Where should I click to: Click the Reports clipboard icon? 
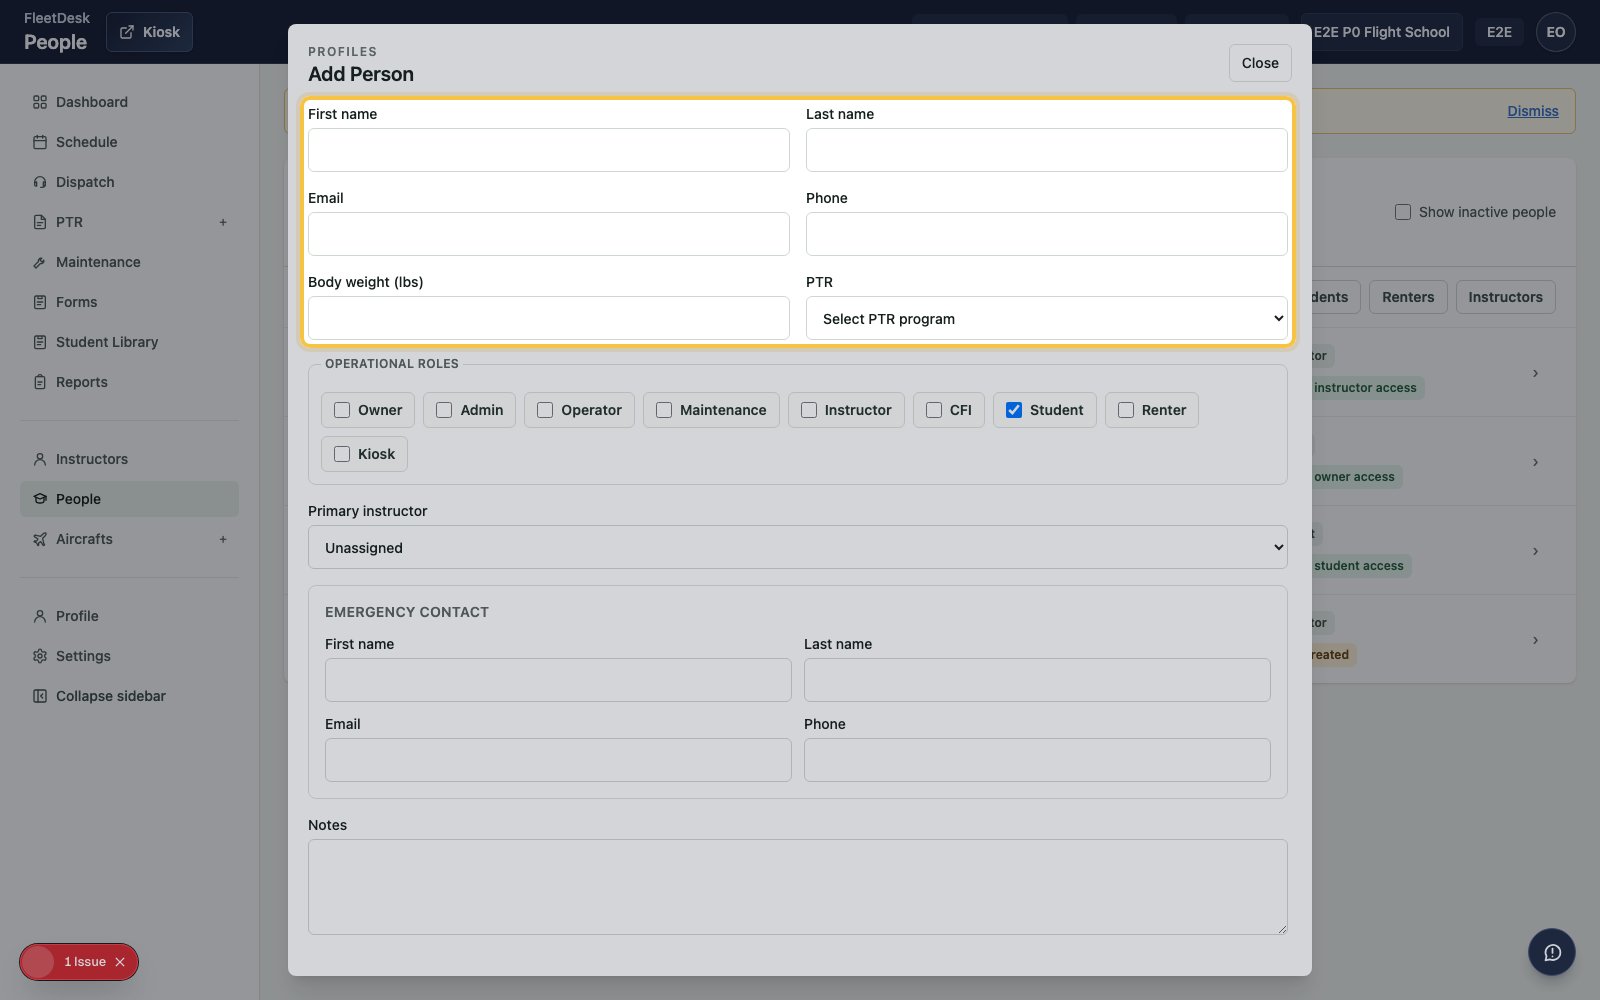pyautogui.click(x=40, y=382)
